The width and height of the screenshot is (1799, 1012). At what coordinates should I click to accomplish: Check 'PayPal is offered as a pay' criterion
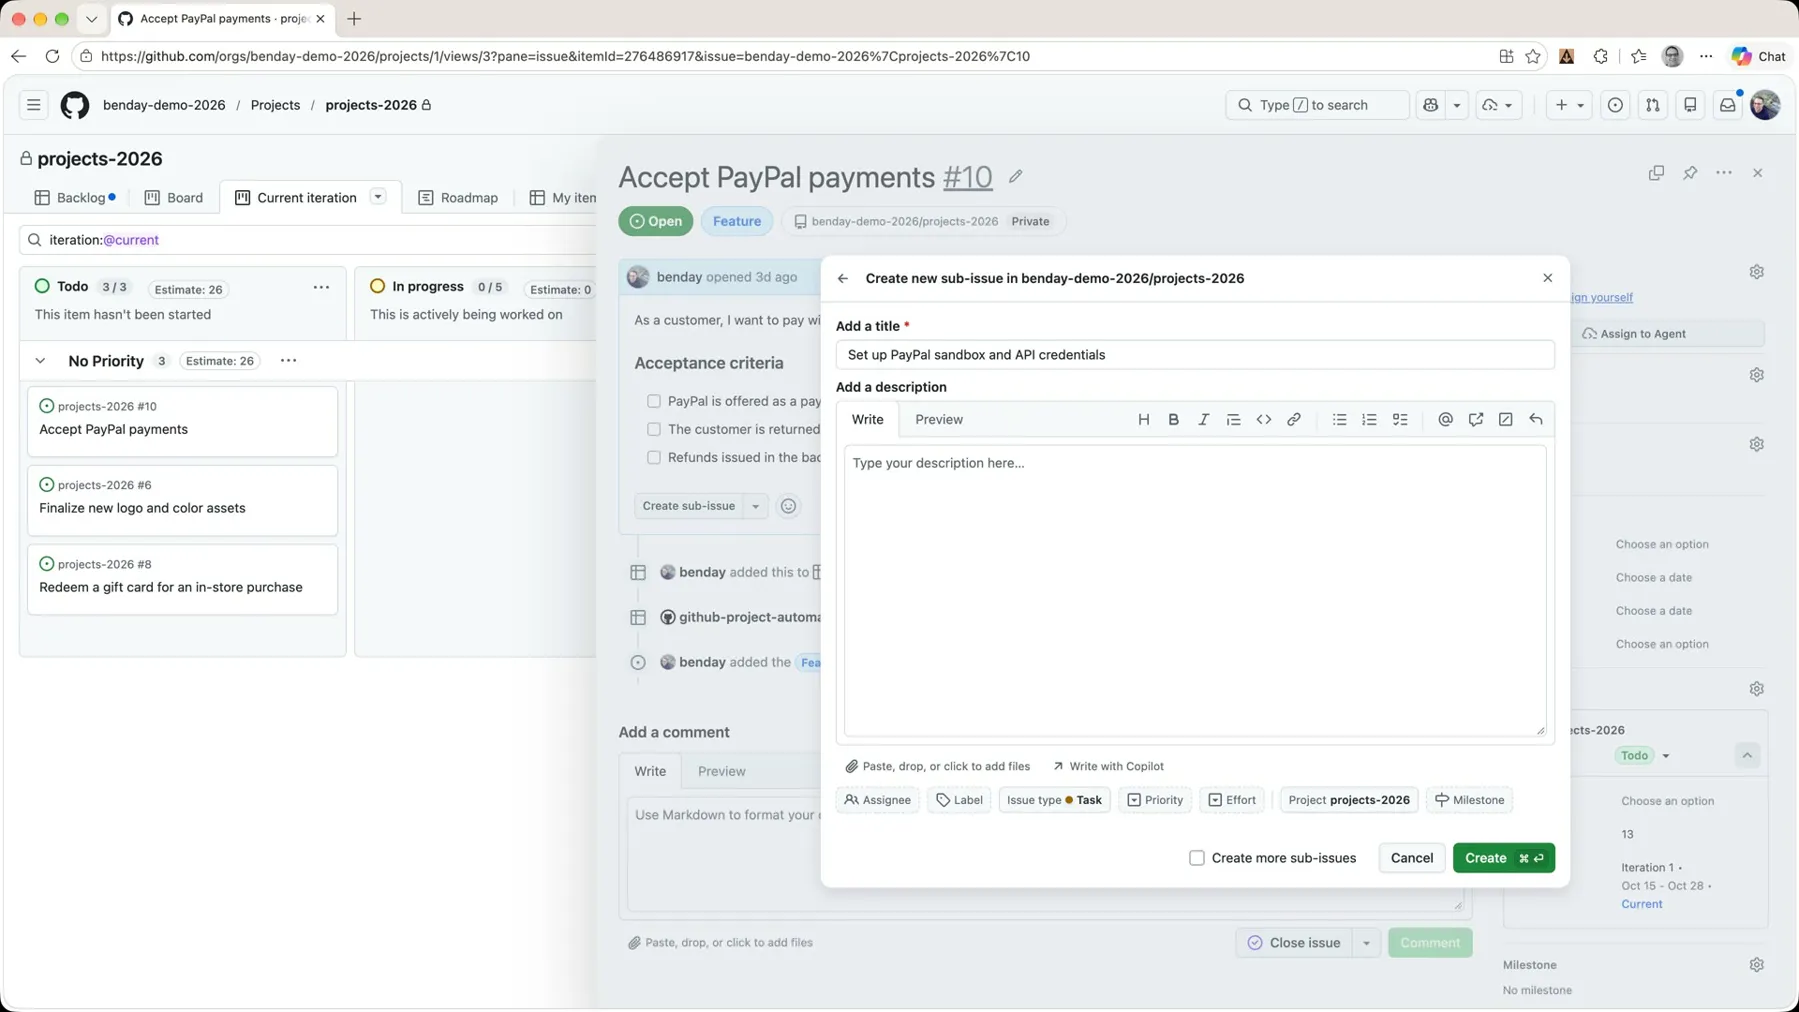[654, 401]
